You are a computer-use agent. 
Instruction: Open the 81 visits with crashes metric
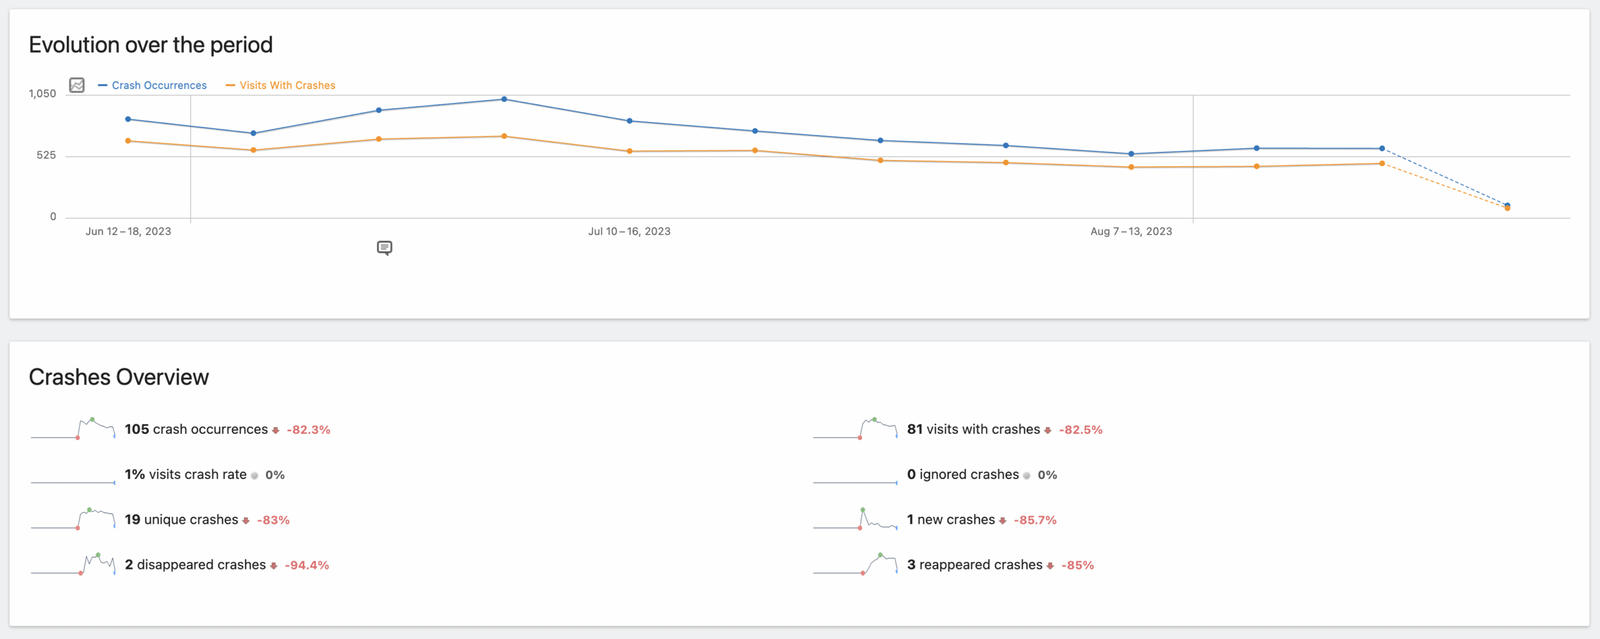973,430
